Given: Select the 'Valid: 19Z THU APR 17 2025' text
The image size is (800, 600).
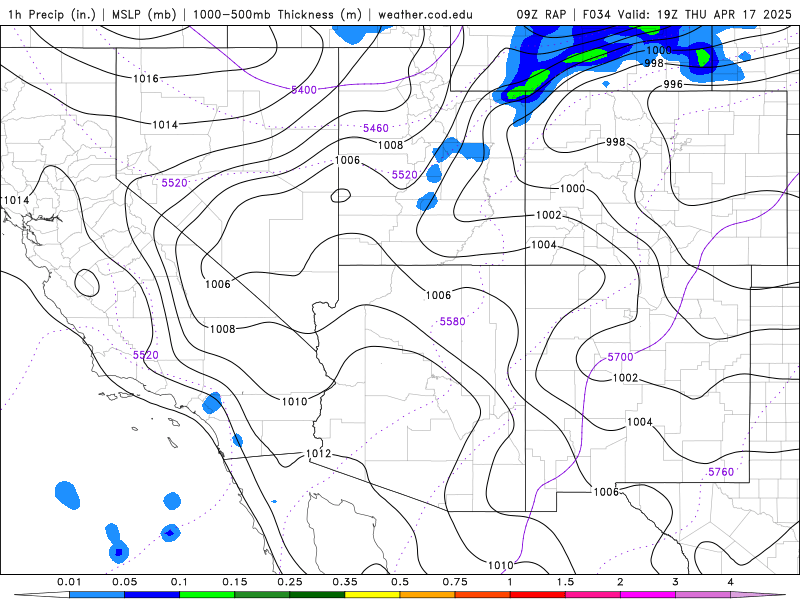Looking at the screenshot, I should 704,14.
